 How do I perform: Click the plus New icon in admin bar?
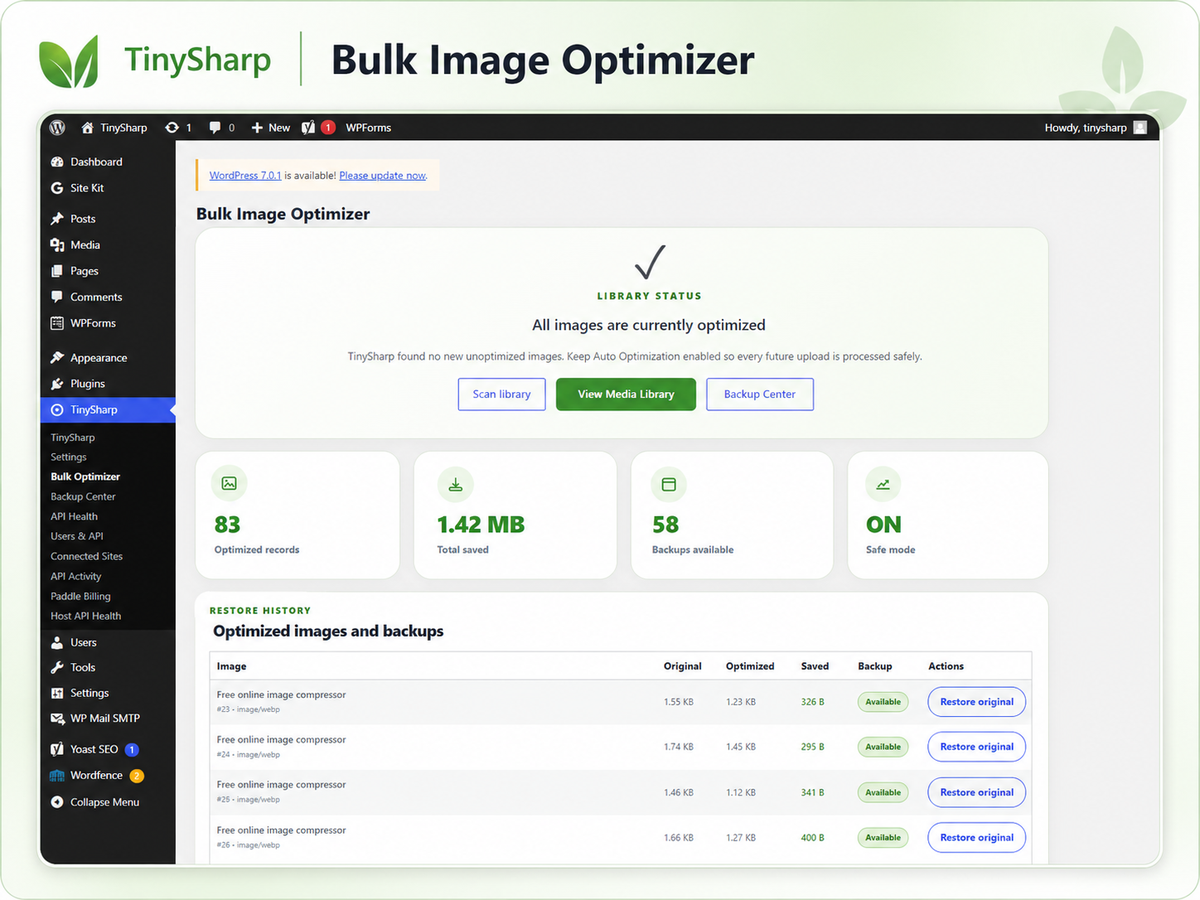[257, 127]
